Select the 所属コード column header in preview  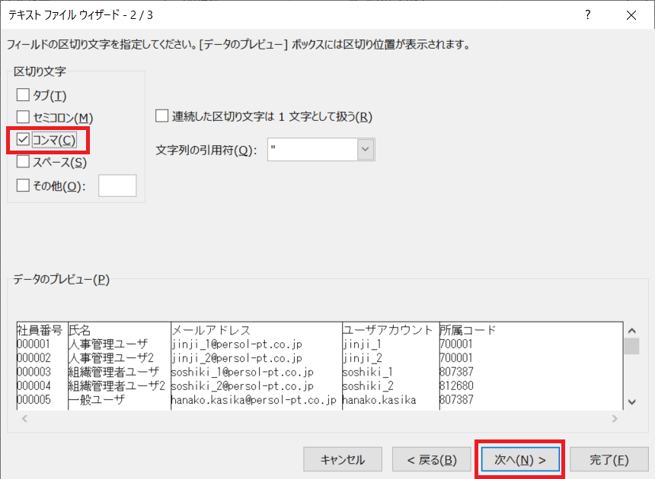[467, 330]
